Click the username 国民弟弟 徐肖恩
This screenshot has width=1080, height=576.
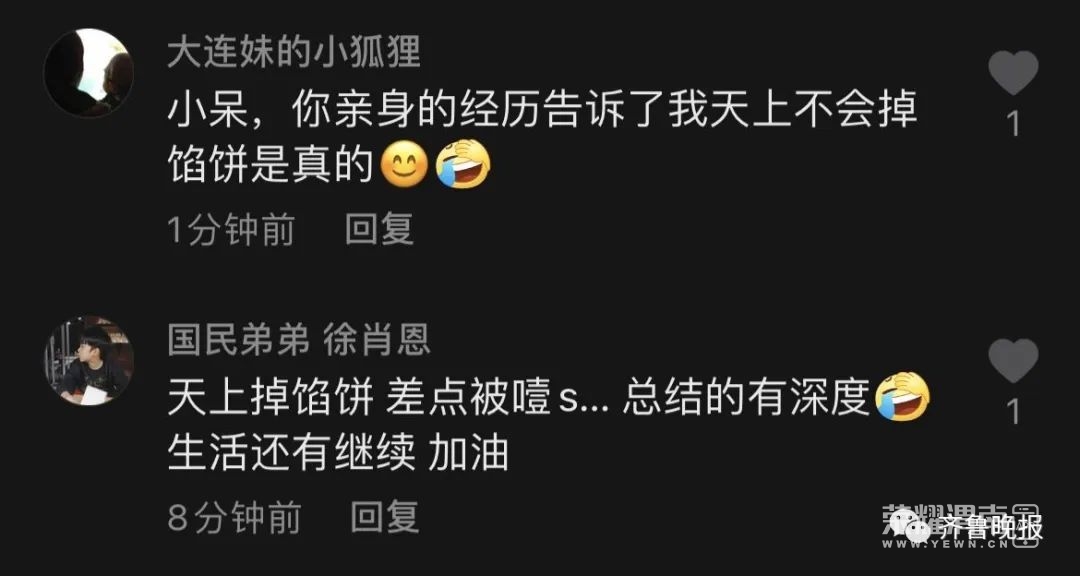pyautogui.click(x=299, y=340)
